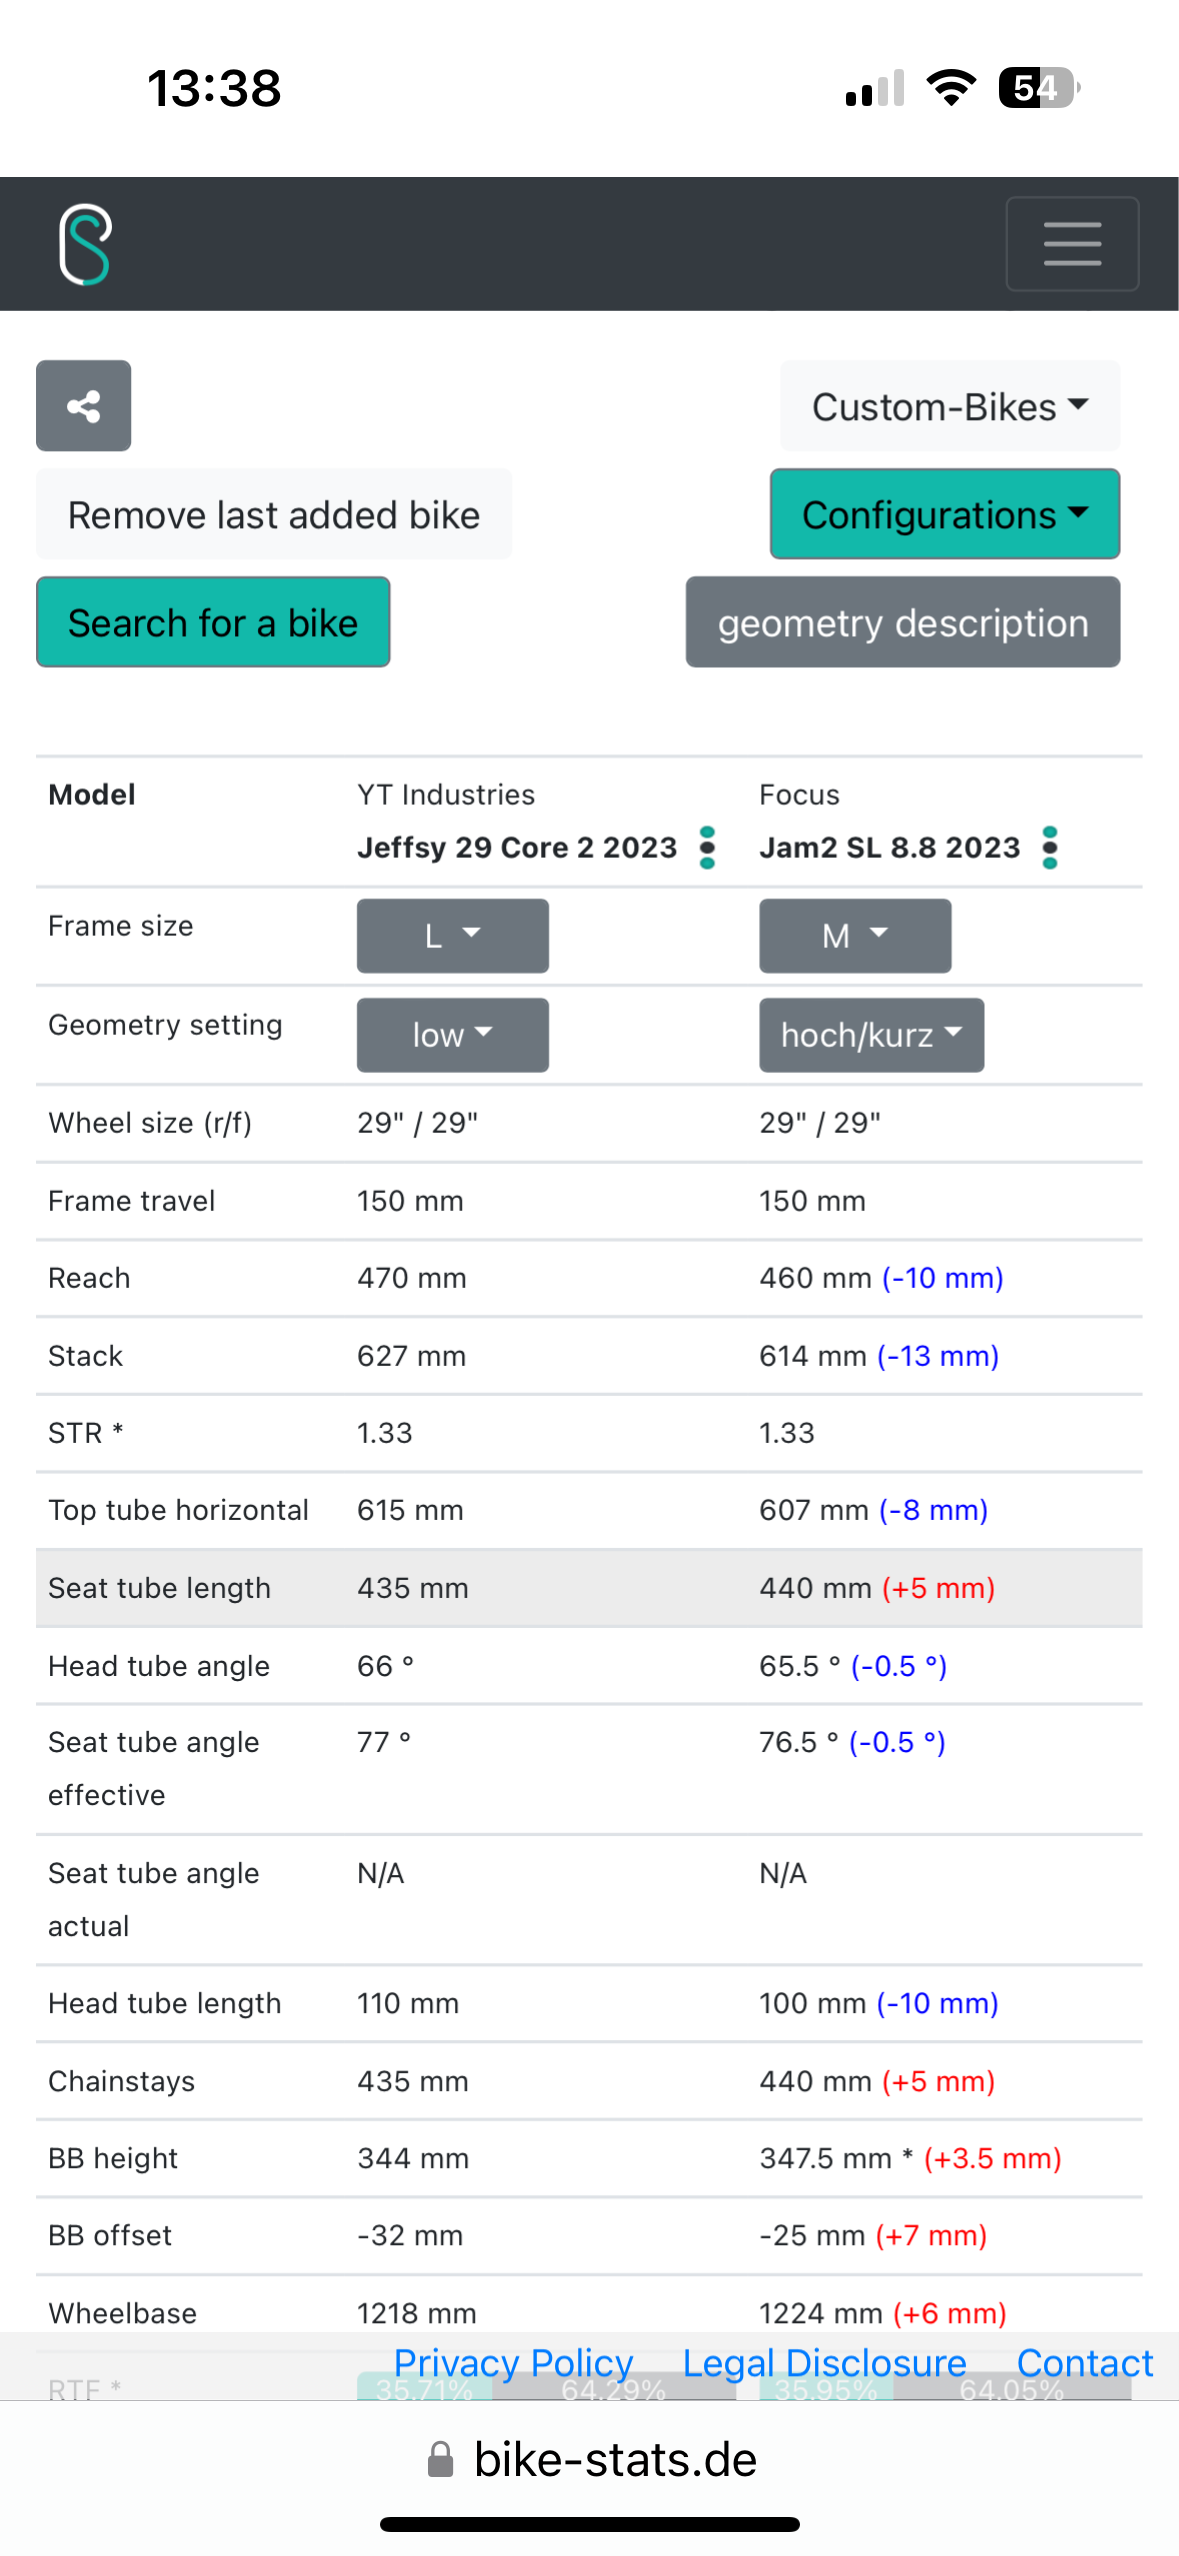Expand the Custom-Bikes dropdown
Viewport: 1179px width, 2556px height.
pos(949,406)
